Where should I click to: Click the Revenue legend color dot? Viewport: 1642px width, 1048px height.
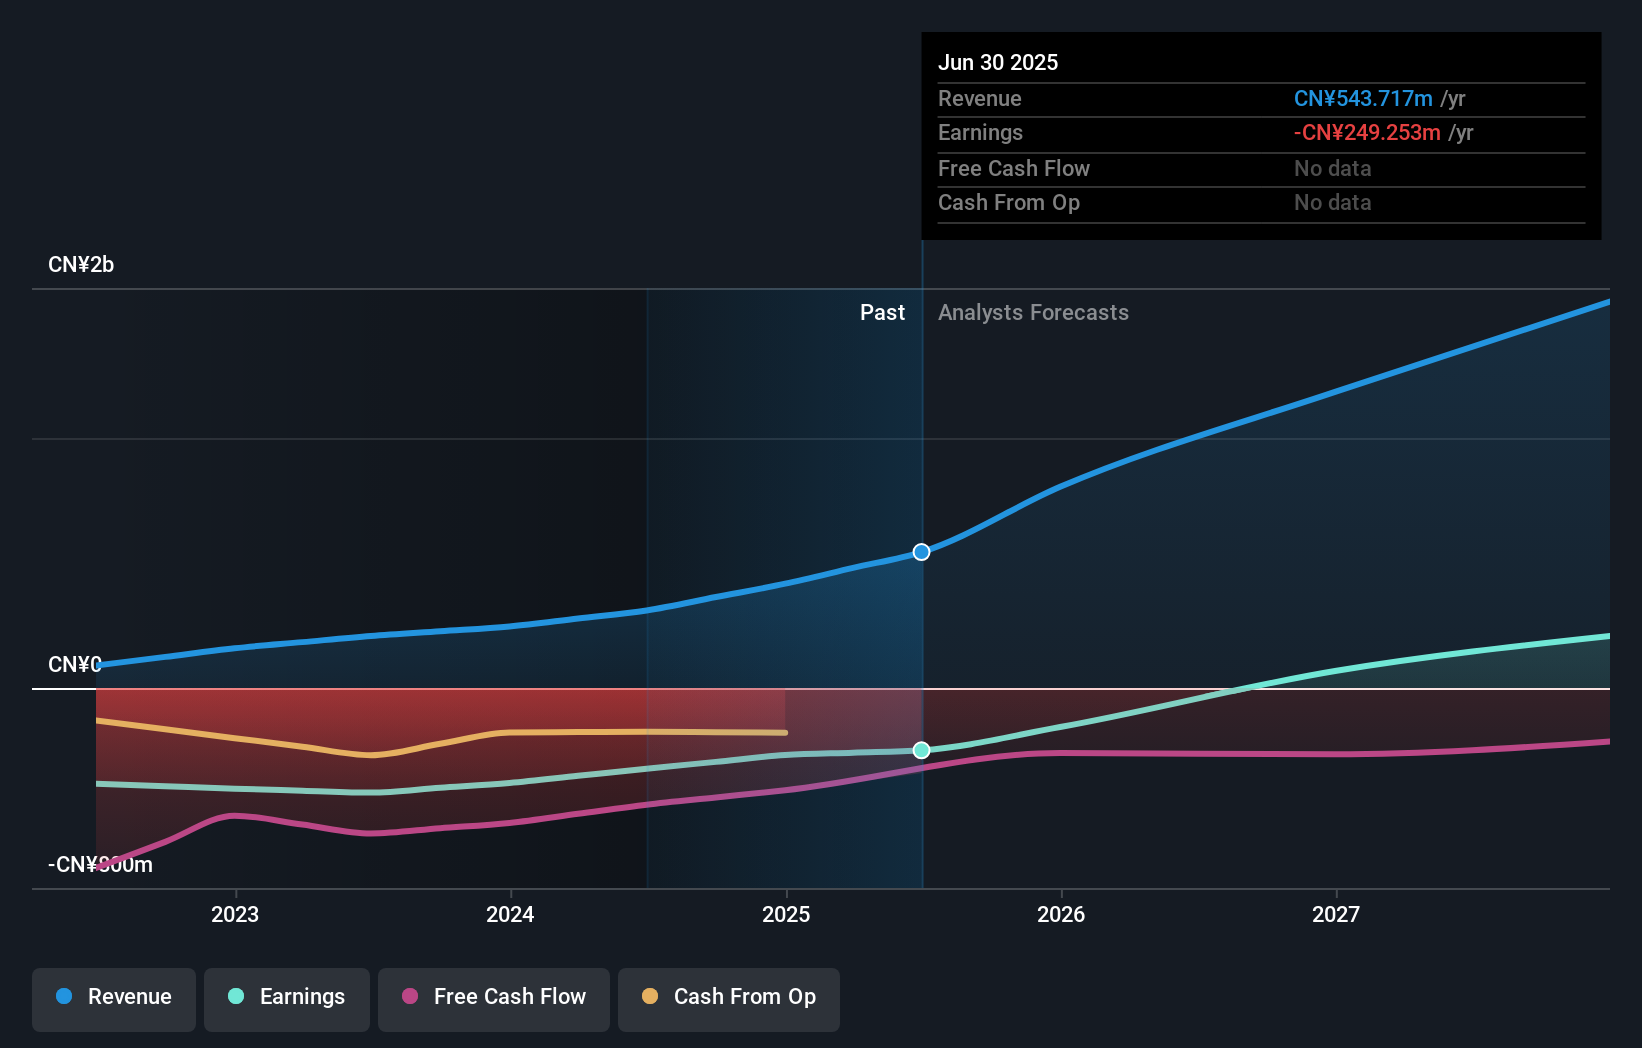[x=63, y=997]
